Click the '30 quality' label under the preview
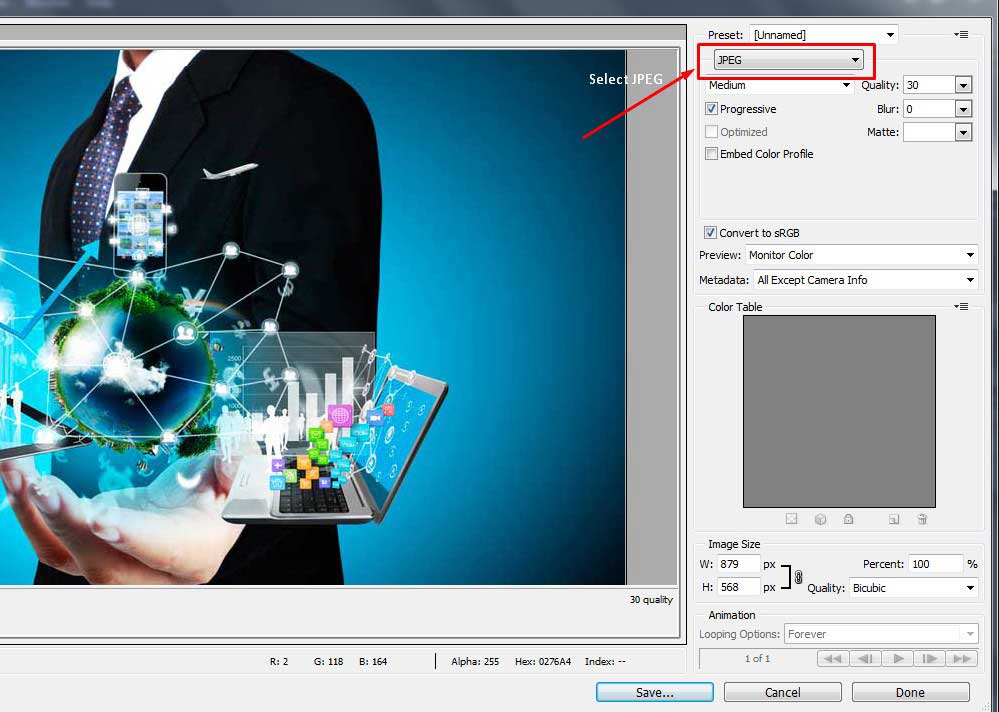The image size is (999, 712). pos(650,599)
